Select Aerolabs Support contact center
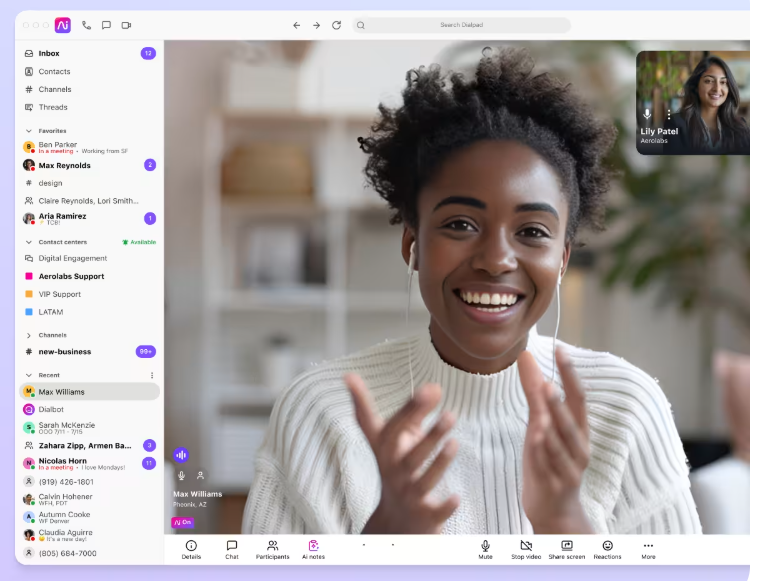The height and width of the screenshot is (581, 770). click(90, 276)
